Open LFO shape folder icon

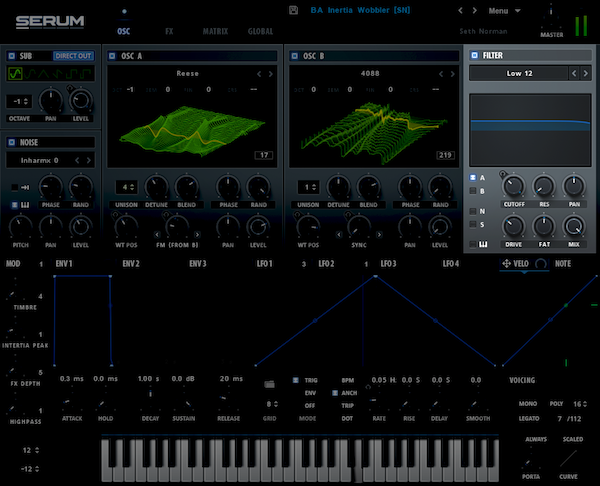(269, 384)
